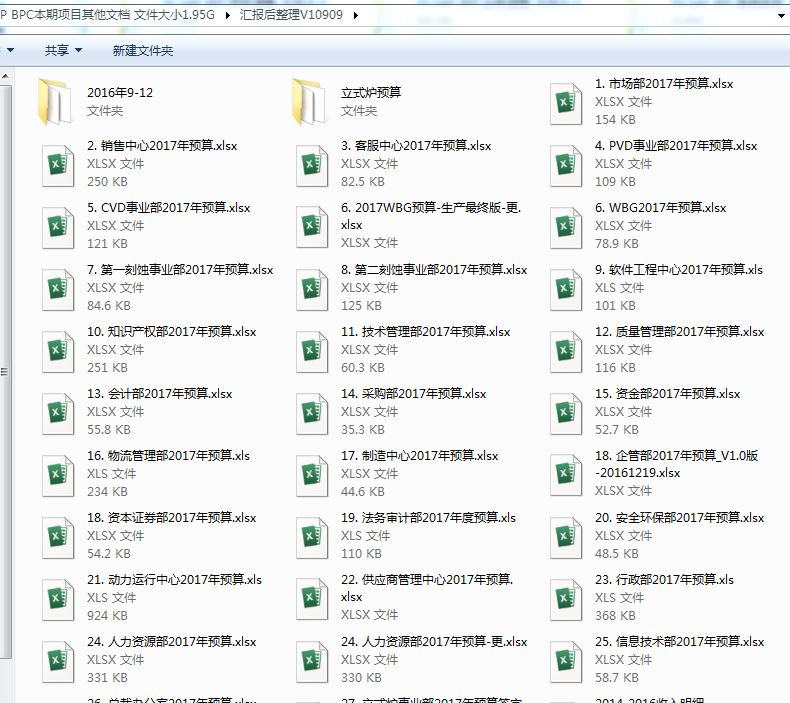The height and width of the screenshot is (703, 790).
Task: Select file name 17. 制造中心2017年预算.xlsx
Action: 419,456
